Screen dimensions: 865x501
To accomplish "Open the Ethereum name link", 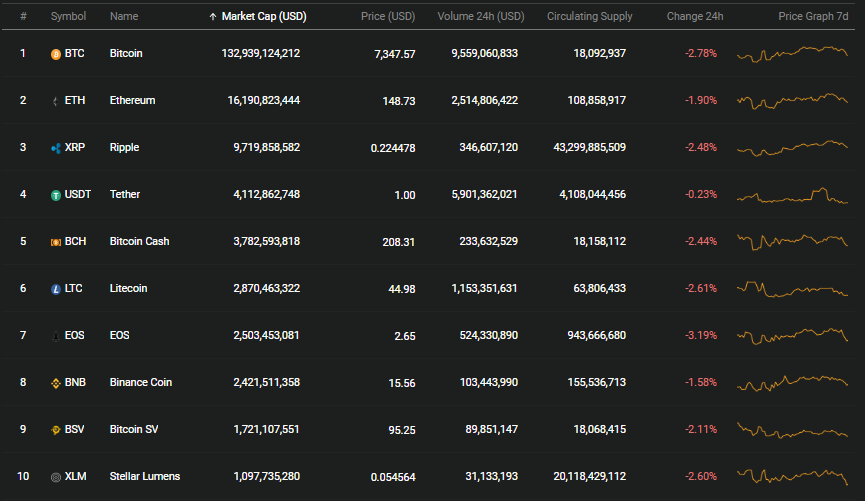I will (132, 100).
